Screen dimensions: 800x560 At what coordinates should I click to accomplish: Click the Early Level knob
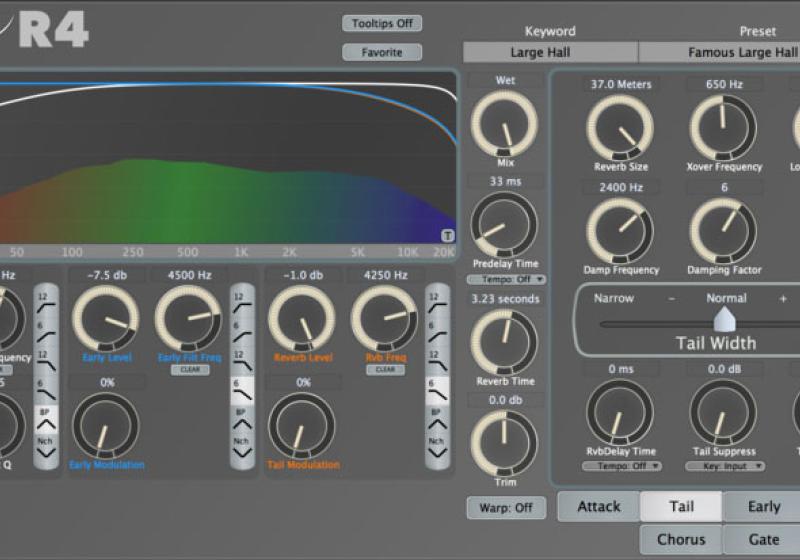pyautogui.click(x=106, y=318)
